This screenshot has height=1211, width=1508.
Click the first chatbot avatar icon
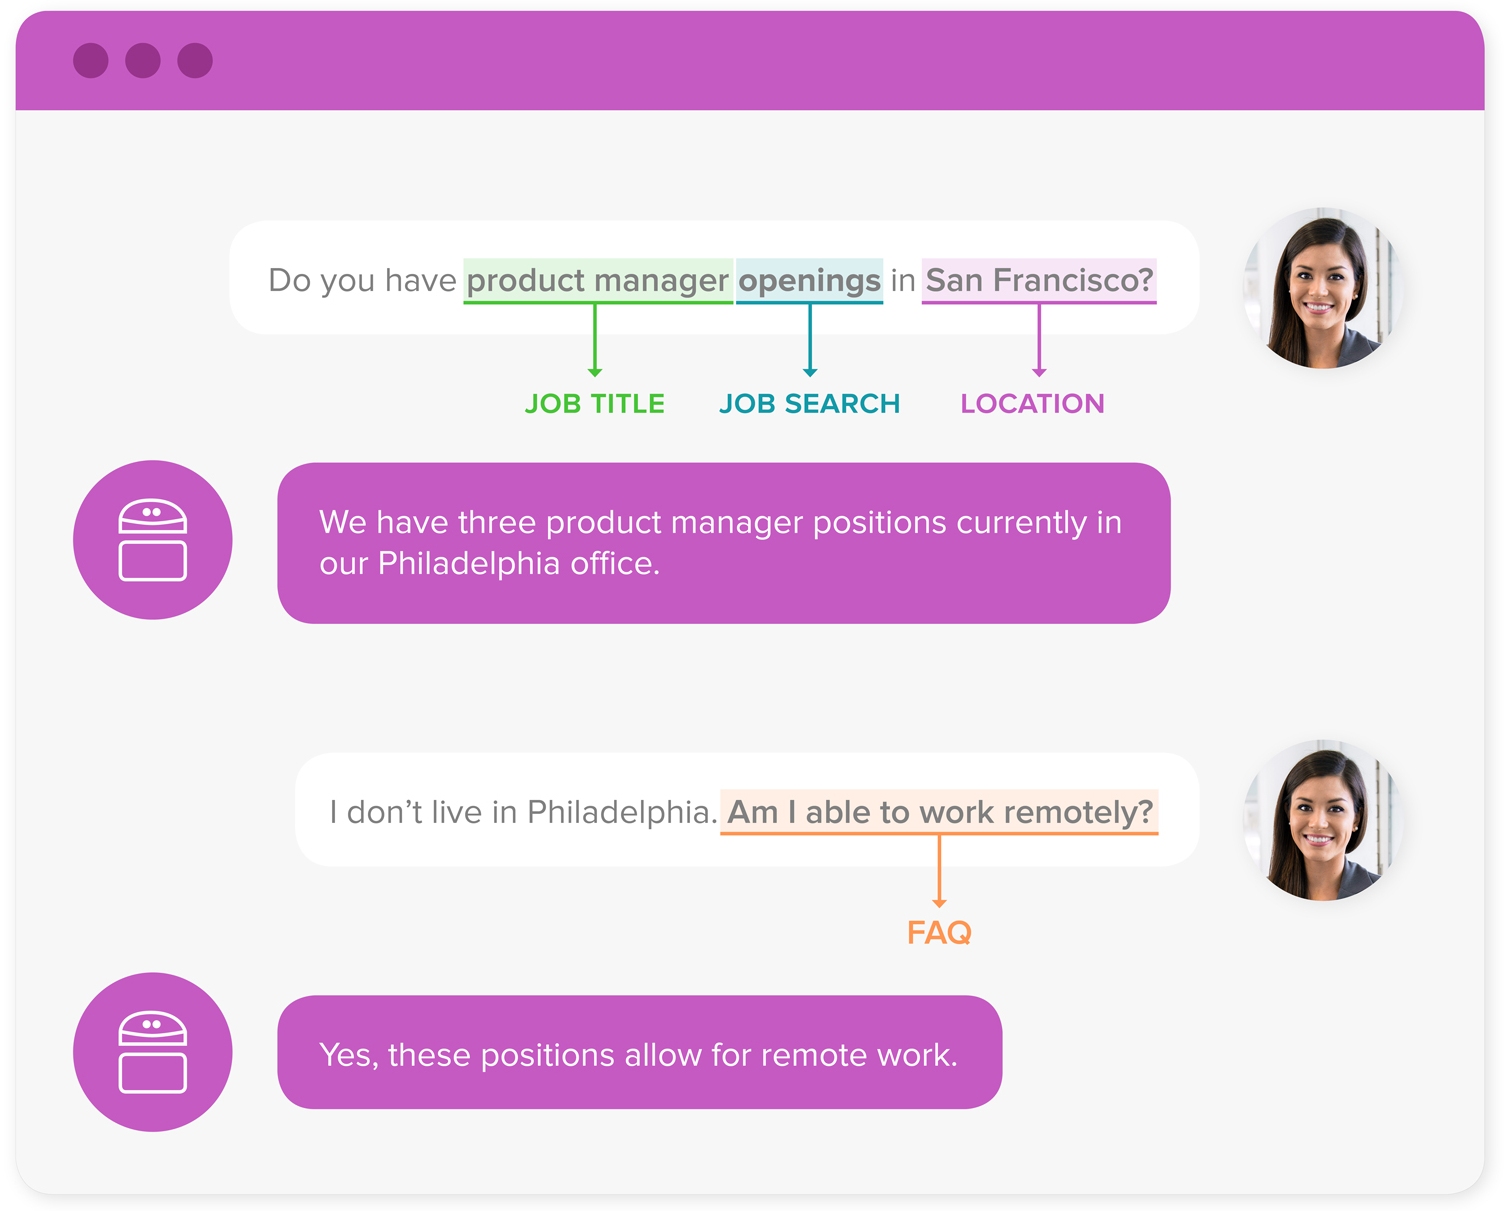click(152, 540)
